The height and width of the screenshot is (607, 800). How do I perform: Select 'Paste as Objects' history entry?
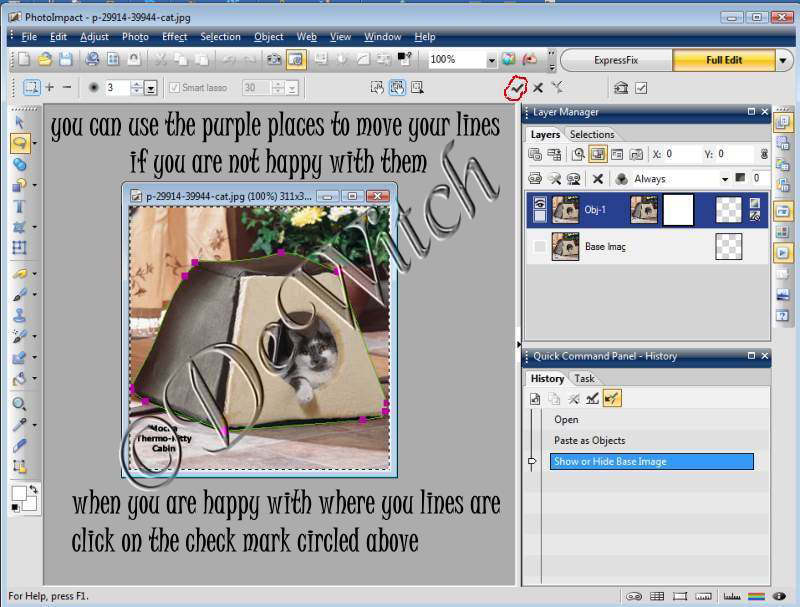pos(589,440)
